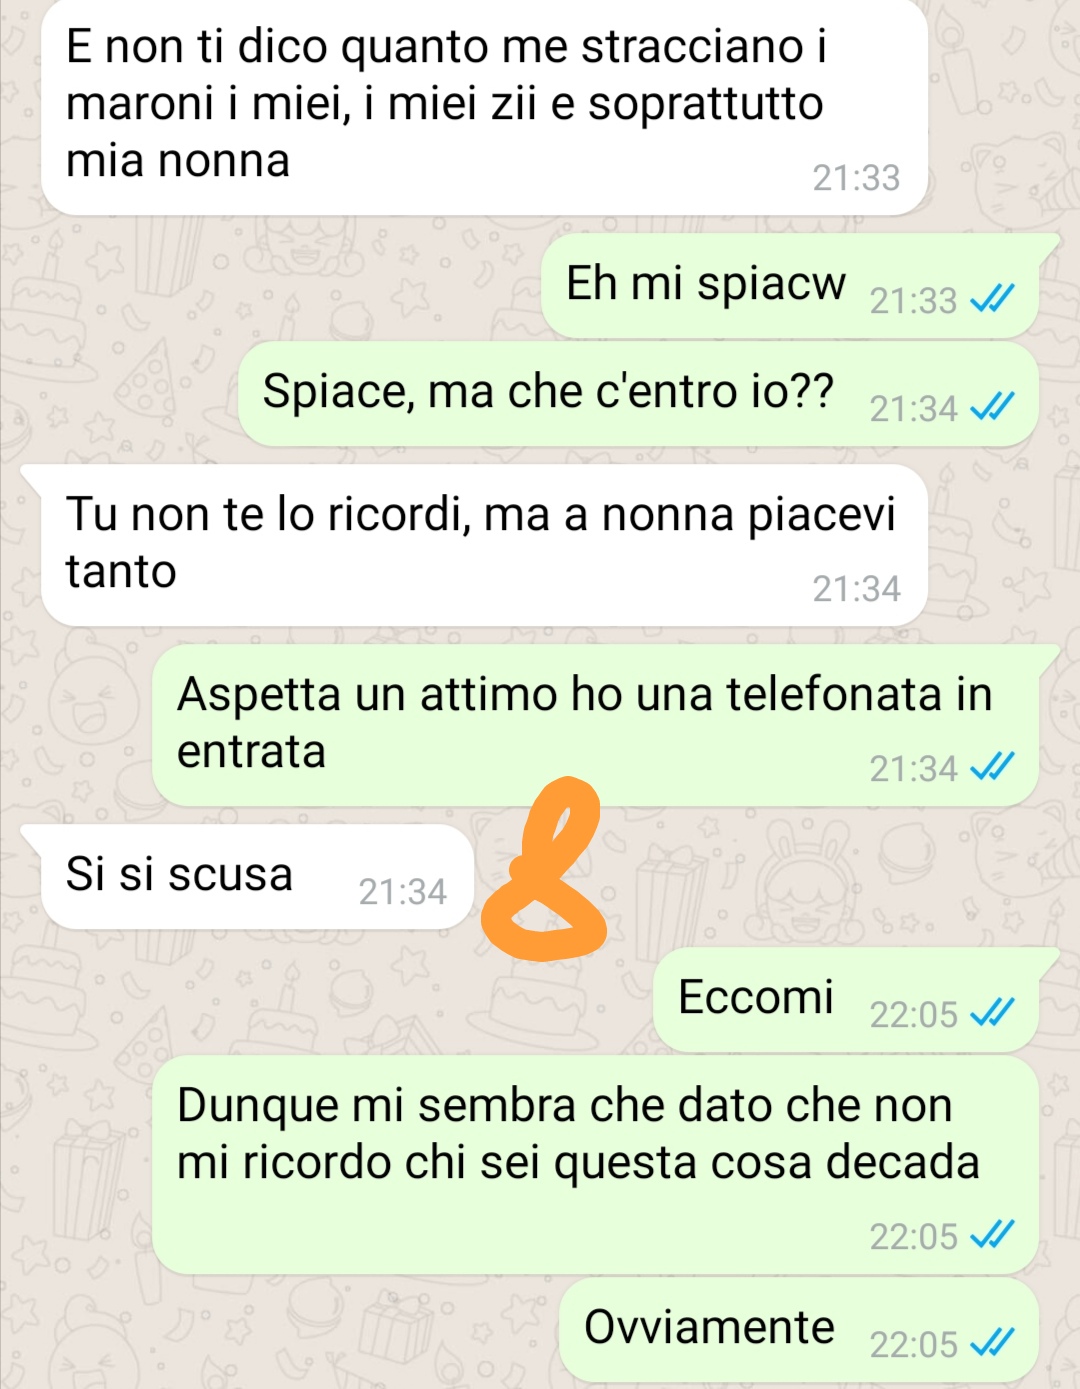Tap the orange scribble drawing

click(x=545, y=869)
